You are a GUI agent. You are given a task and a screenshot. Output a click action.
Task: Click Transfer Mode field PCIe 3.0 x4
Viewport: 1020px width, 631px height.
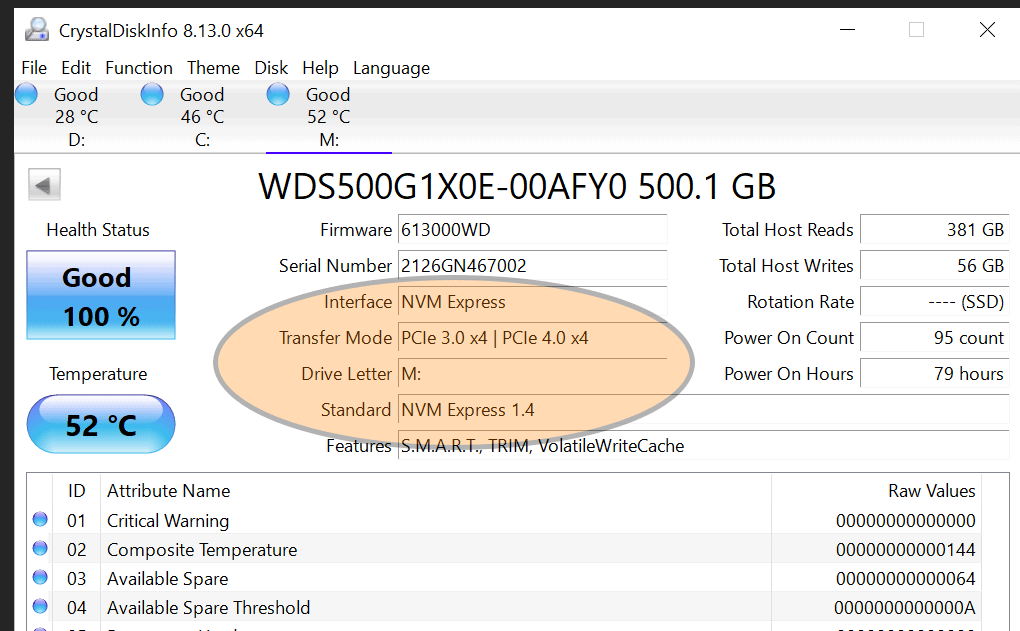[533, 338]
